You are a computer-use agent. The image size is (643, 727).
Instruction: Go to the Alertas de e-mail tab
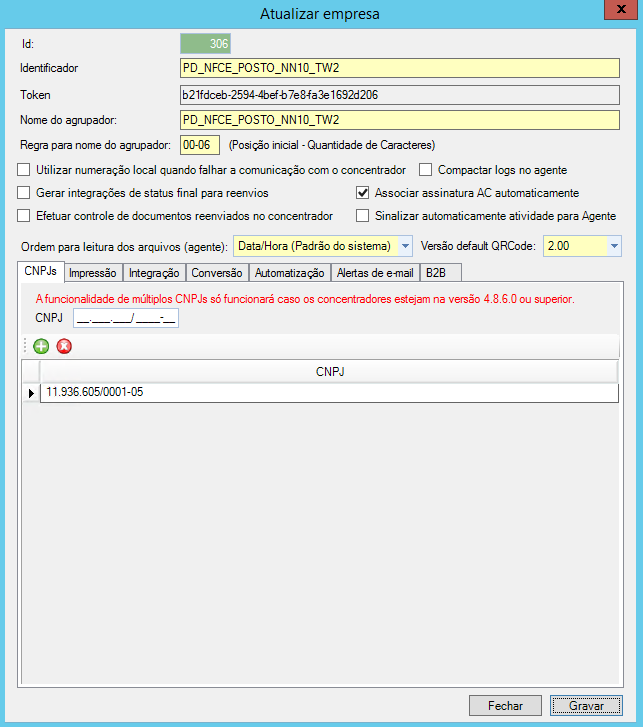pos(375,273)
